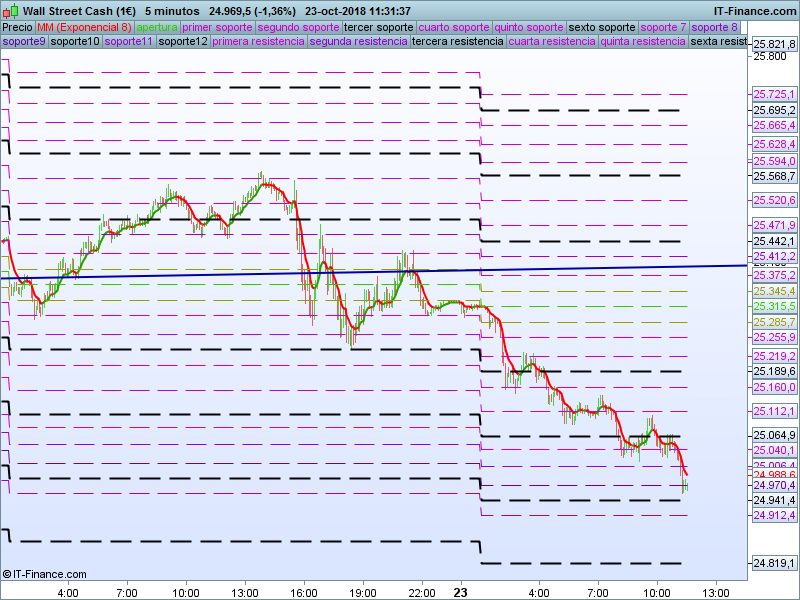Select tercera resistencia label

coord(458,41)
